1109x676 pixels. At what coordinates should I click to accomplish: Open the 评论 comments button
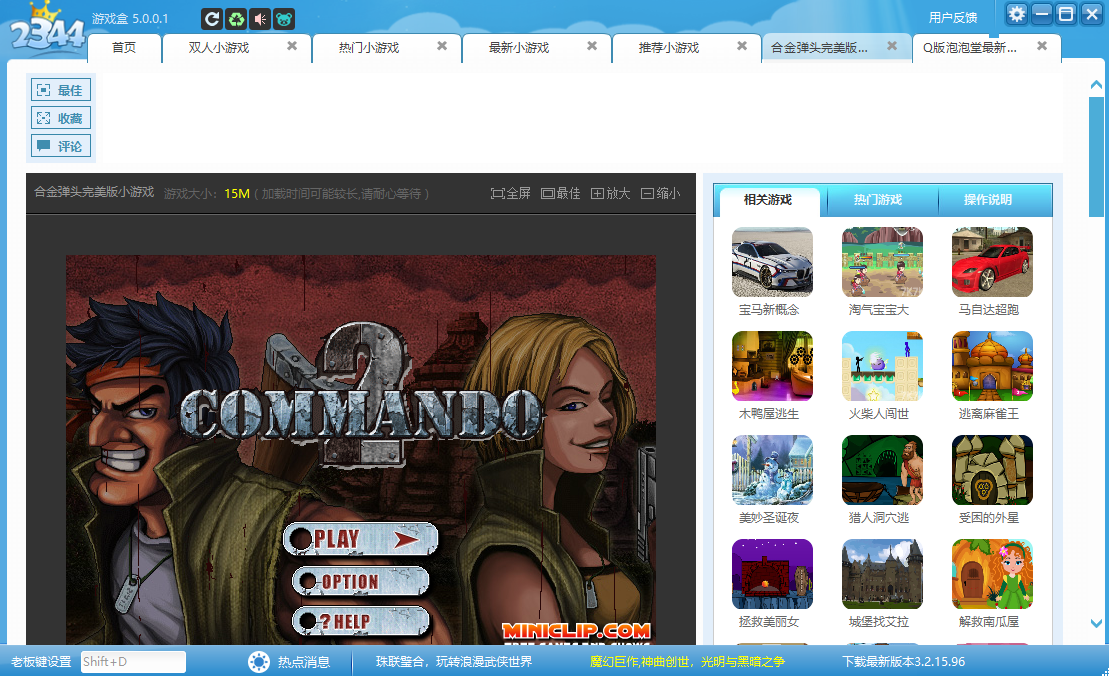point(61,146)
